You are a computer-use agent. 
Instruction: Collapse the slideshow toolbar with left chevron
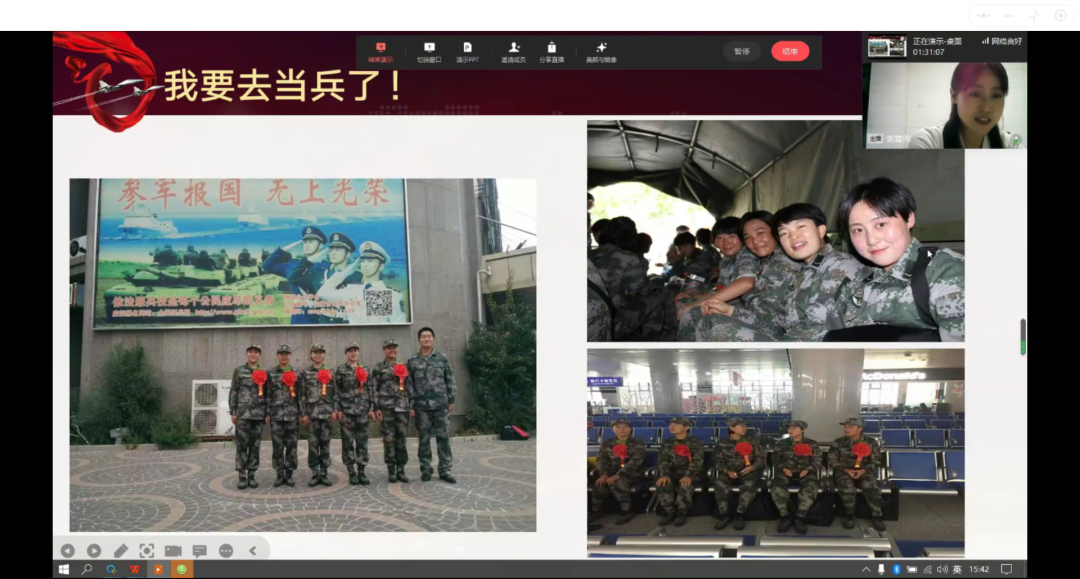252,550
